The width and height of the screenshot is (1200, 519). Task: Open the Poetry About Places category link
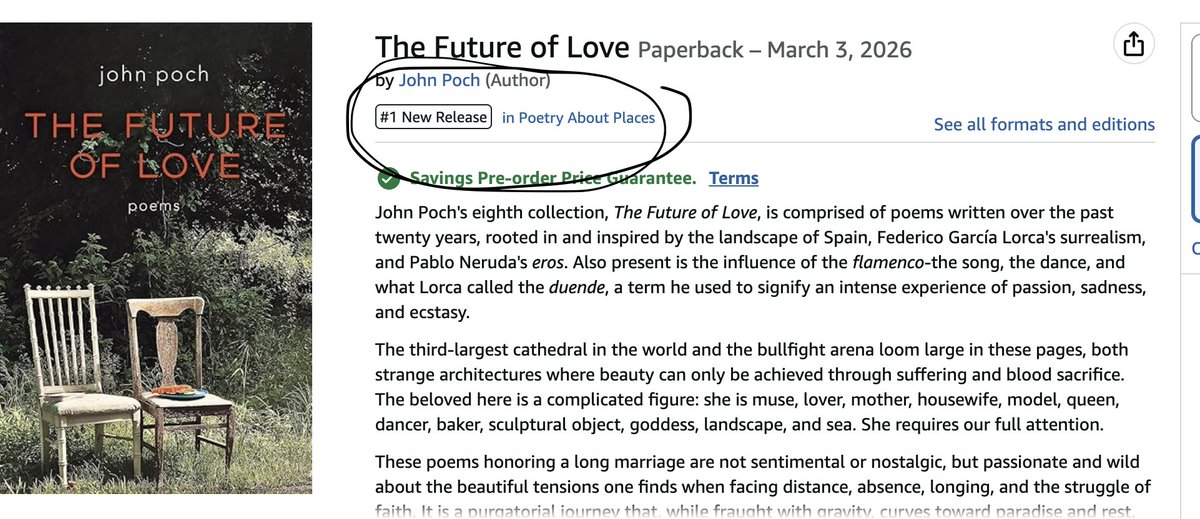click(579, 118)
